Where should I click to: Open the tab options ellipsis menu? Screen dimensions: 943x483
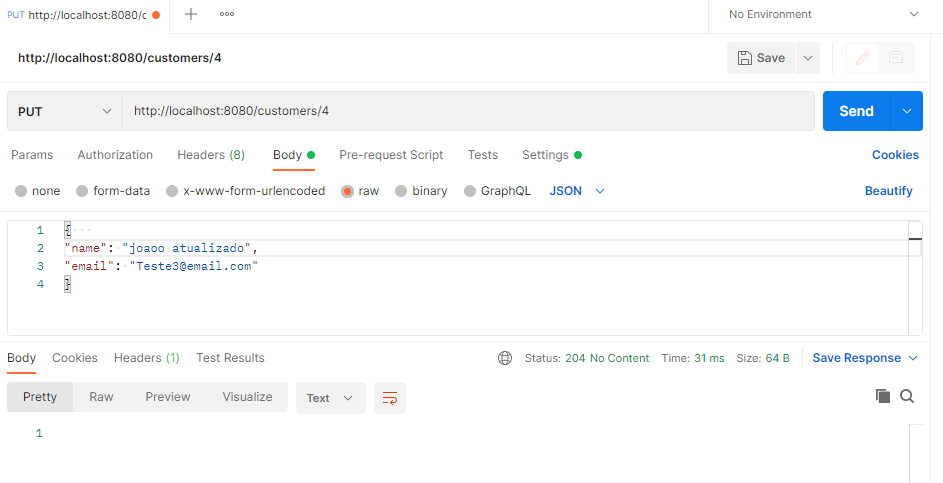[x=227, y=14]
